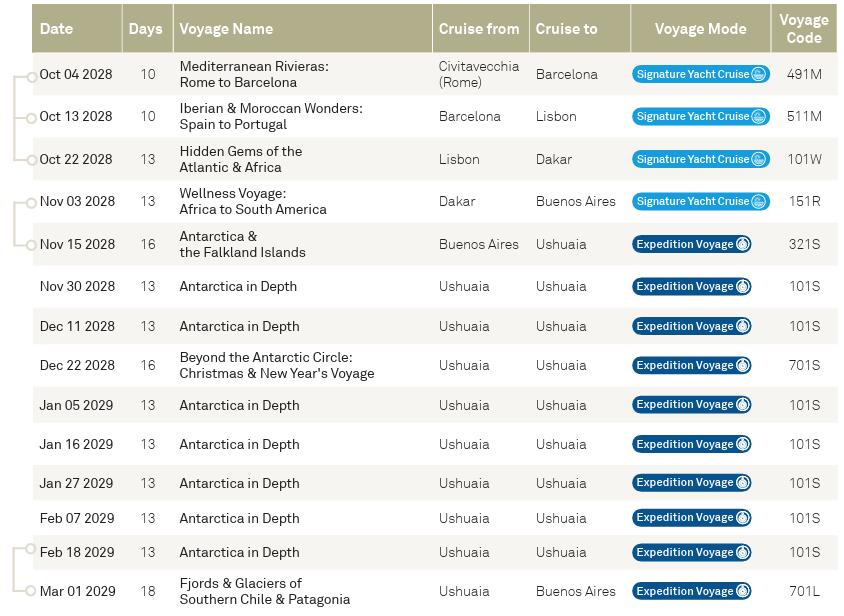This screenshot has height=616, width=844.
Task: Open Hidden Gems of the Atlantic & Africa
Action: [241, 159]
